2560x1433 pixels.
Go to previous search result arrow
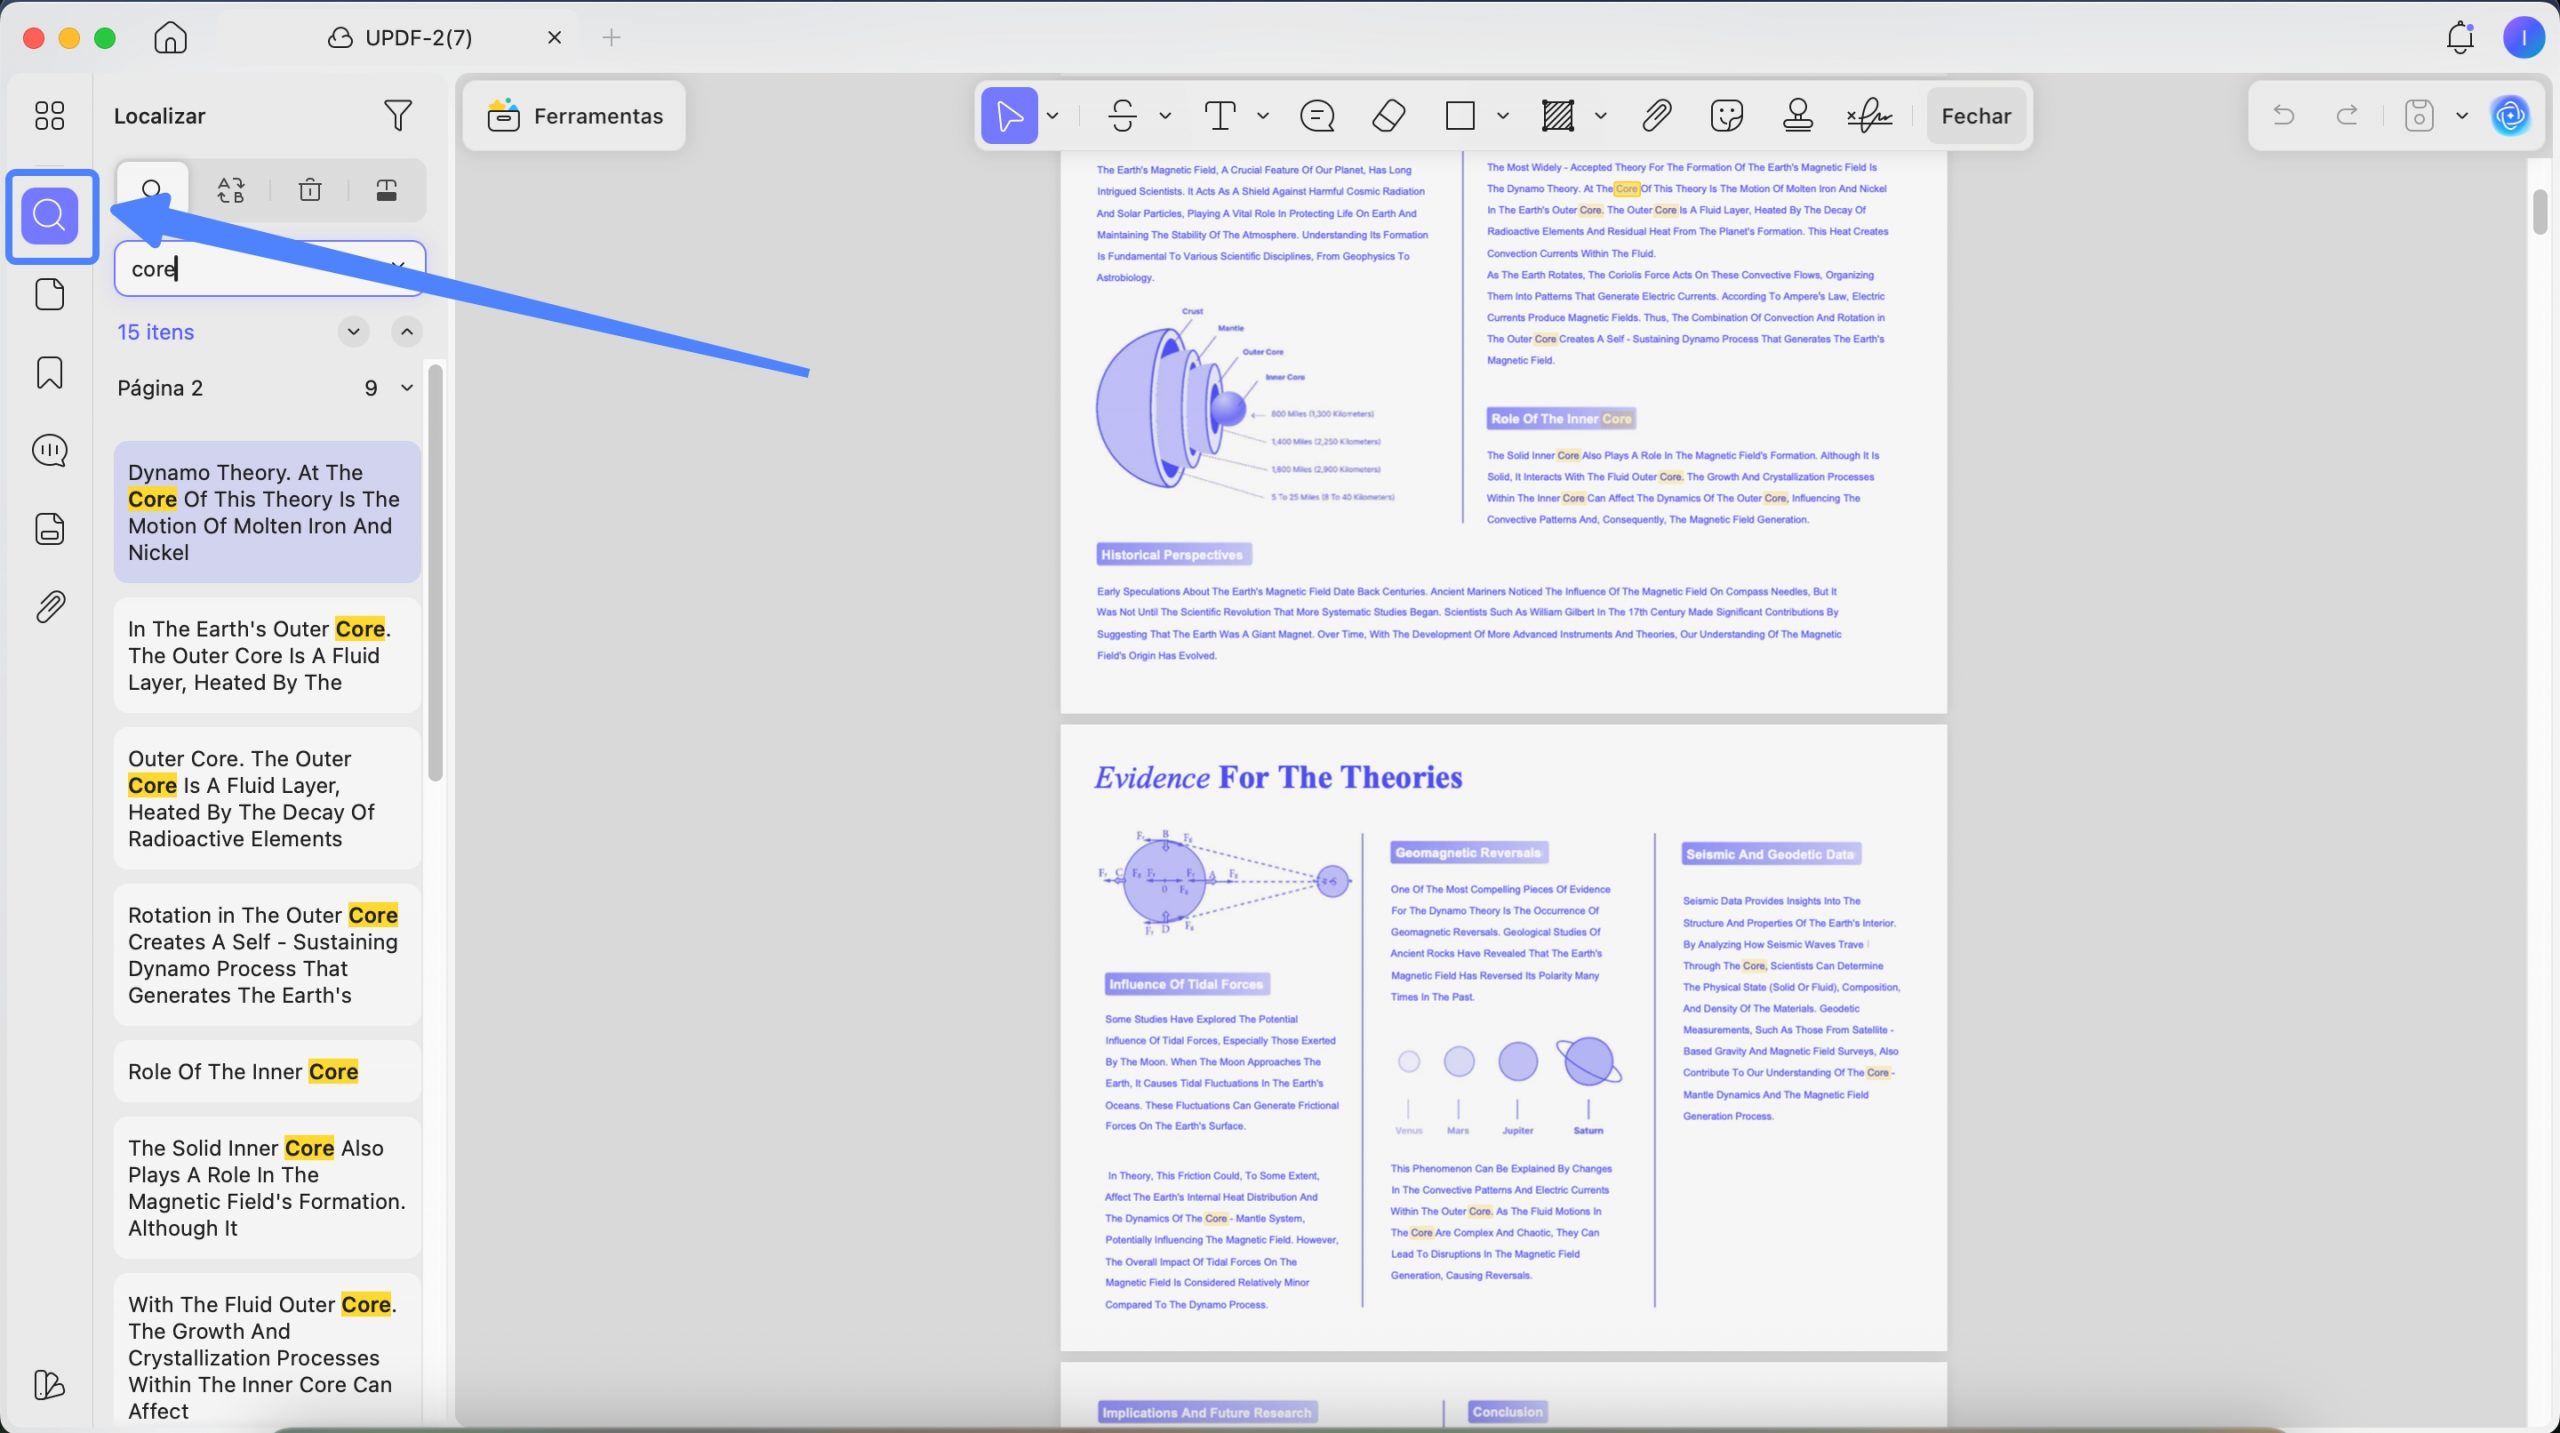[407, 331]
